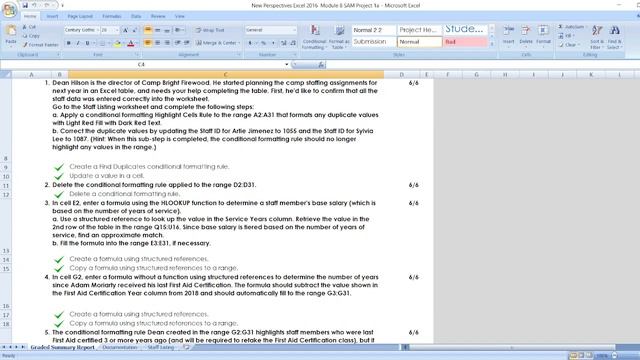
Task: Apply the Project He... cell style
Action: tap(419, 30)
